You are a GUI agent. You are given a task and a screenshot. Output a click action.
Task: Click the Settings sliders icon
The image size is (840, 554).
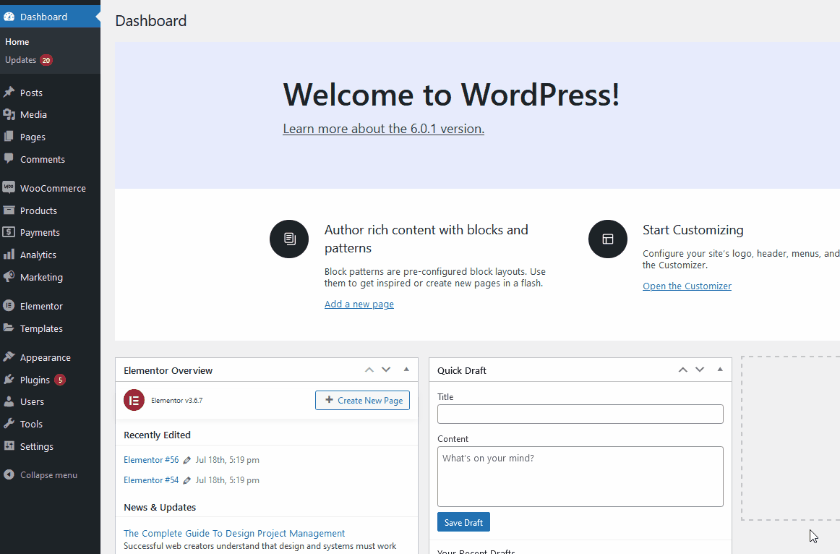tap(9, 446)
